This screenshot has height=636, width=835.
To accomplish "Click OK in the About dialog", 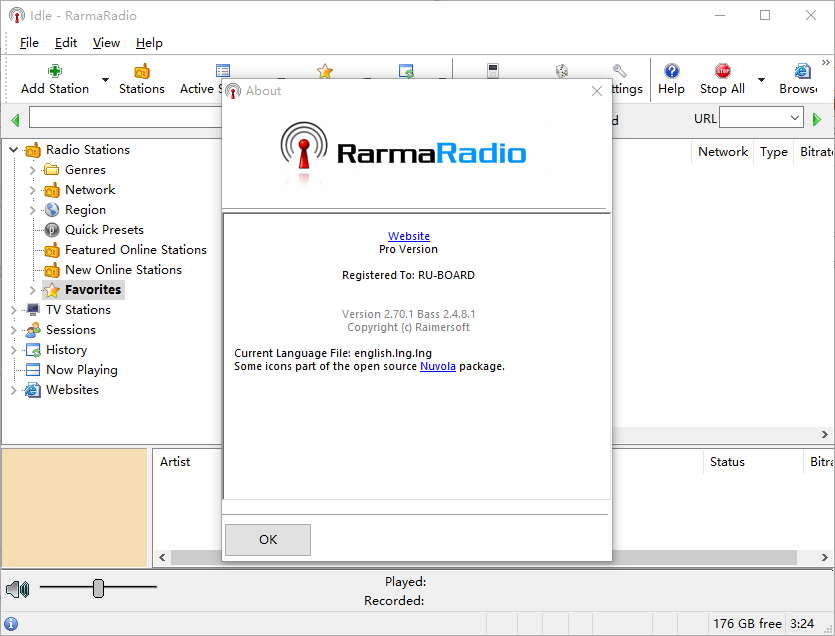I will [268, 540].
